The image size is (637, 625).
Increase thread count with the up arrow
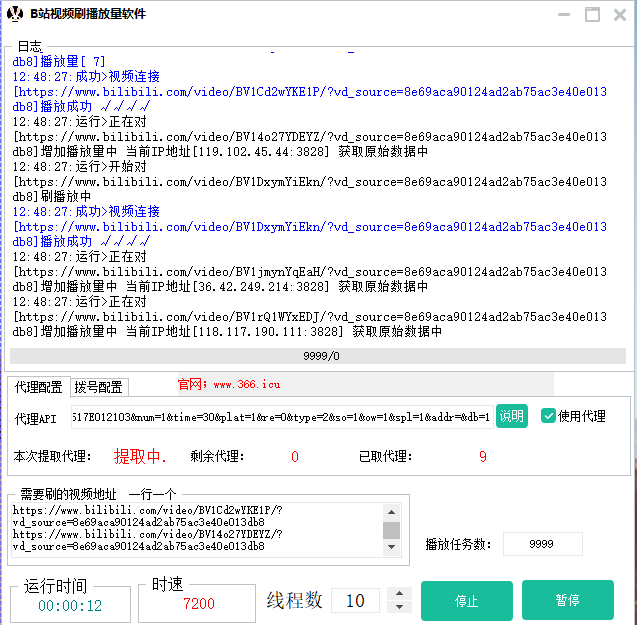point(400,594)
